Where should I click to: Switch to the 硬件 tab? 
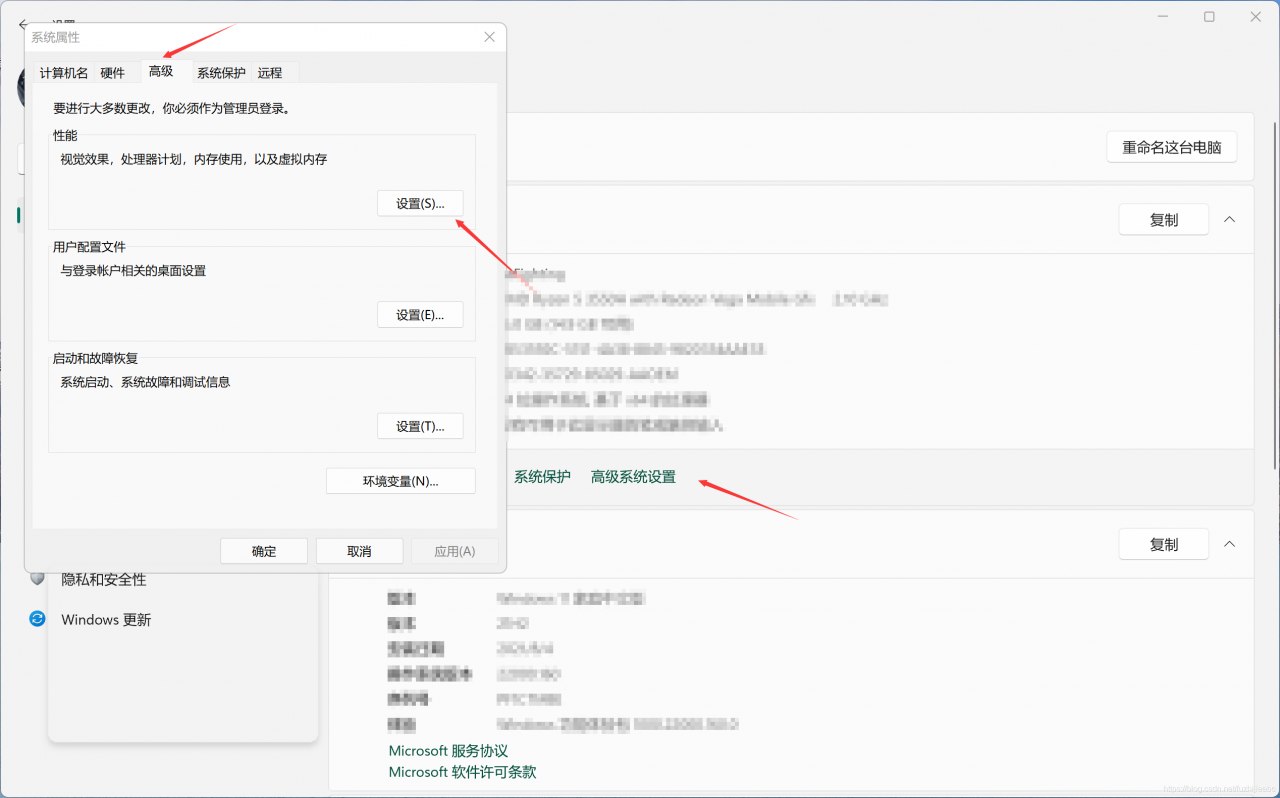tap(113, 73)
